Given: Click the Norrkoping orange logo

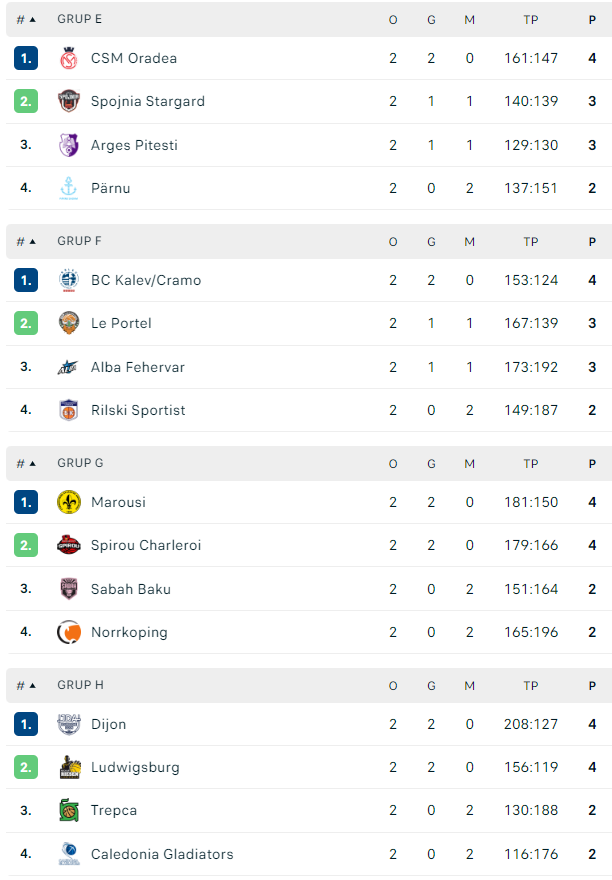Looking at the screenshot, I should [x=68, y=632].
